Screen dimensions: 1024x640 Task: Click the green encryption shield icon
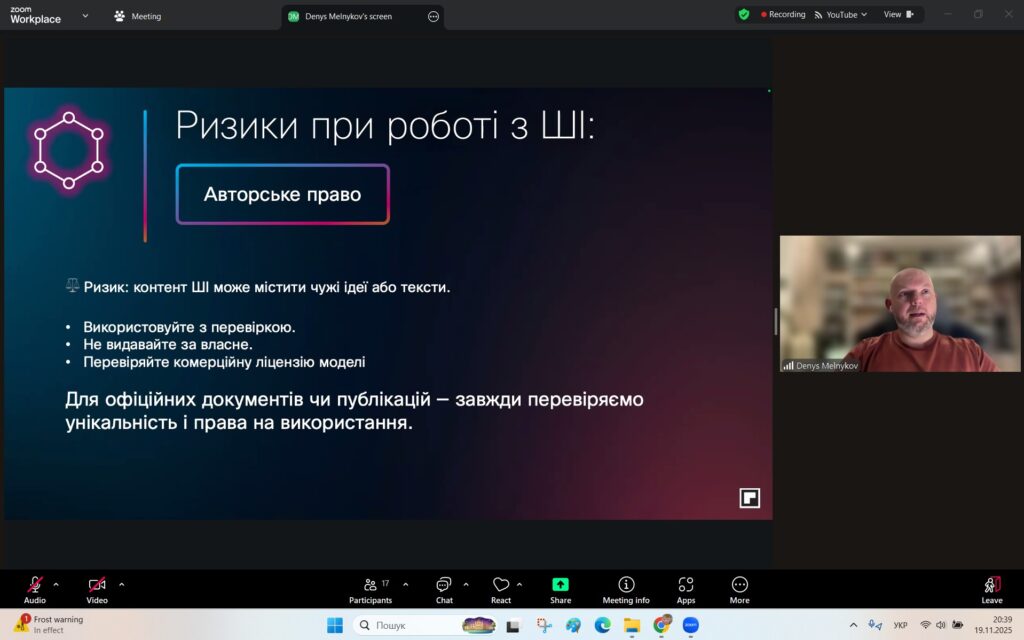tap(743, 15)
